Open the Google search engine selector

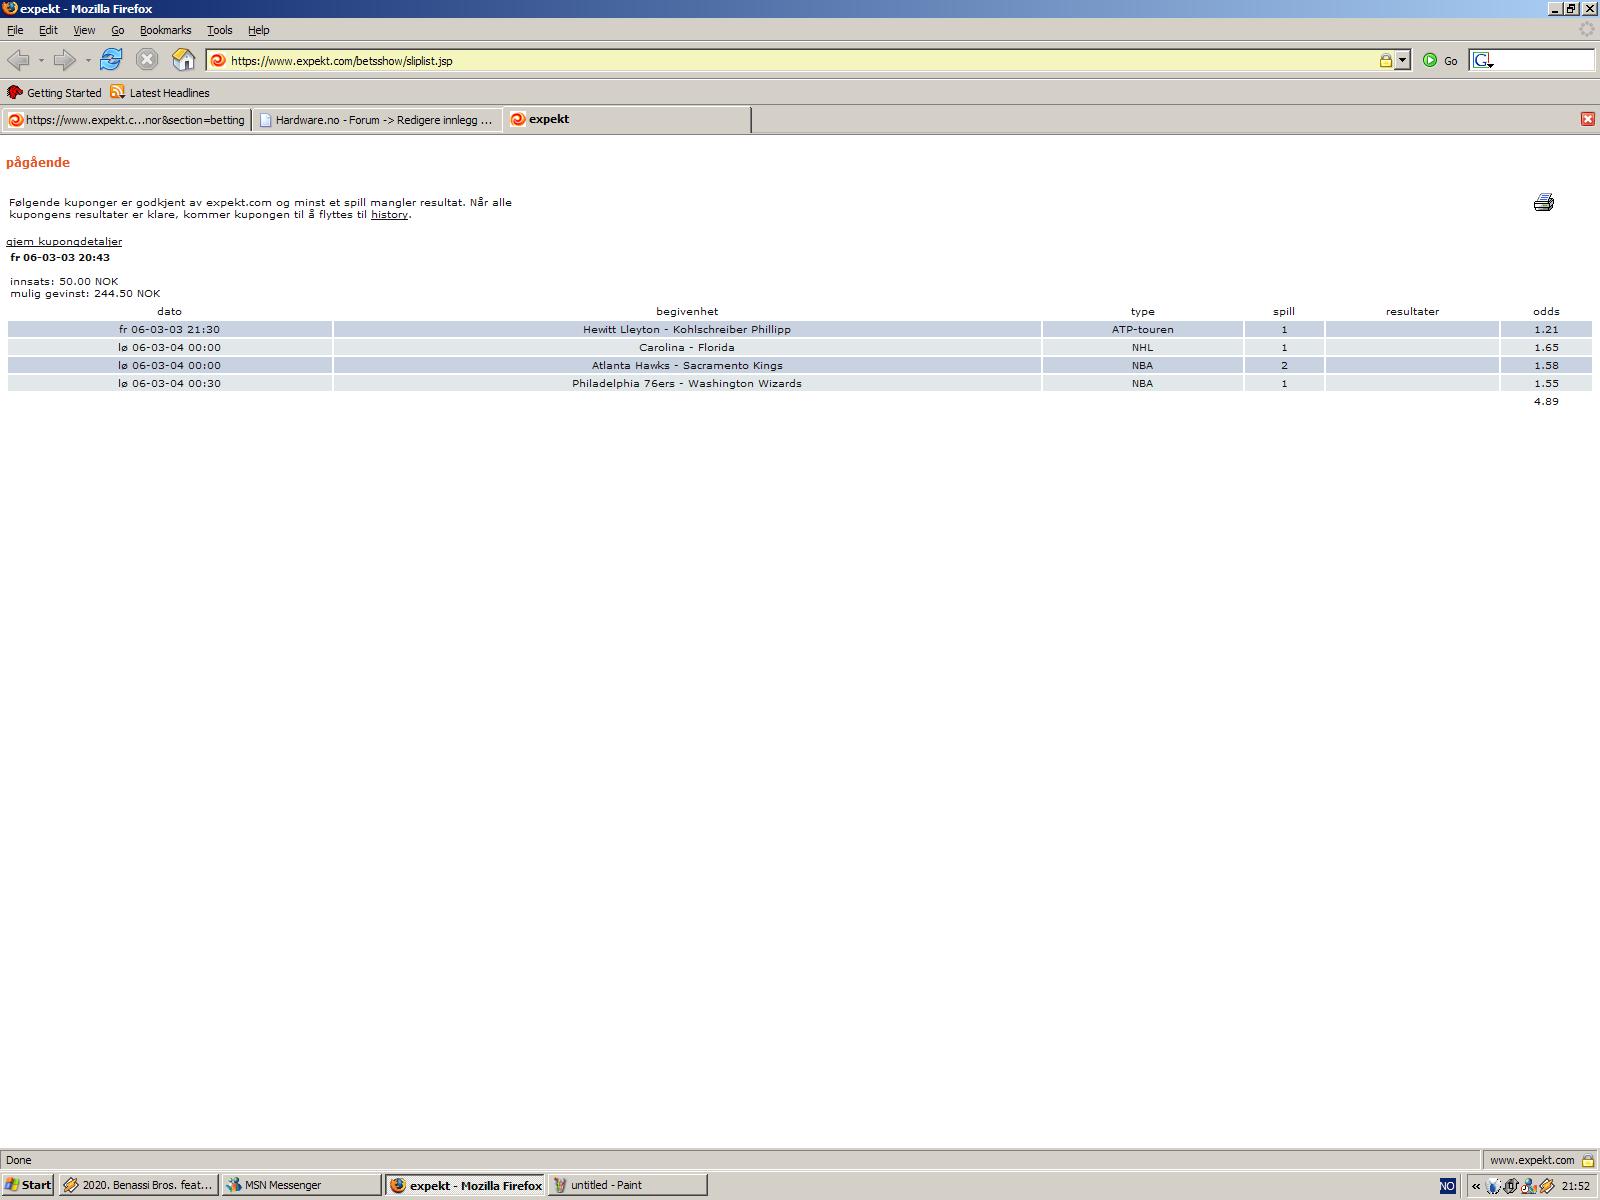[1483, 60]
